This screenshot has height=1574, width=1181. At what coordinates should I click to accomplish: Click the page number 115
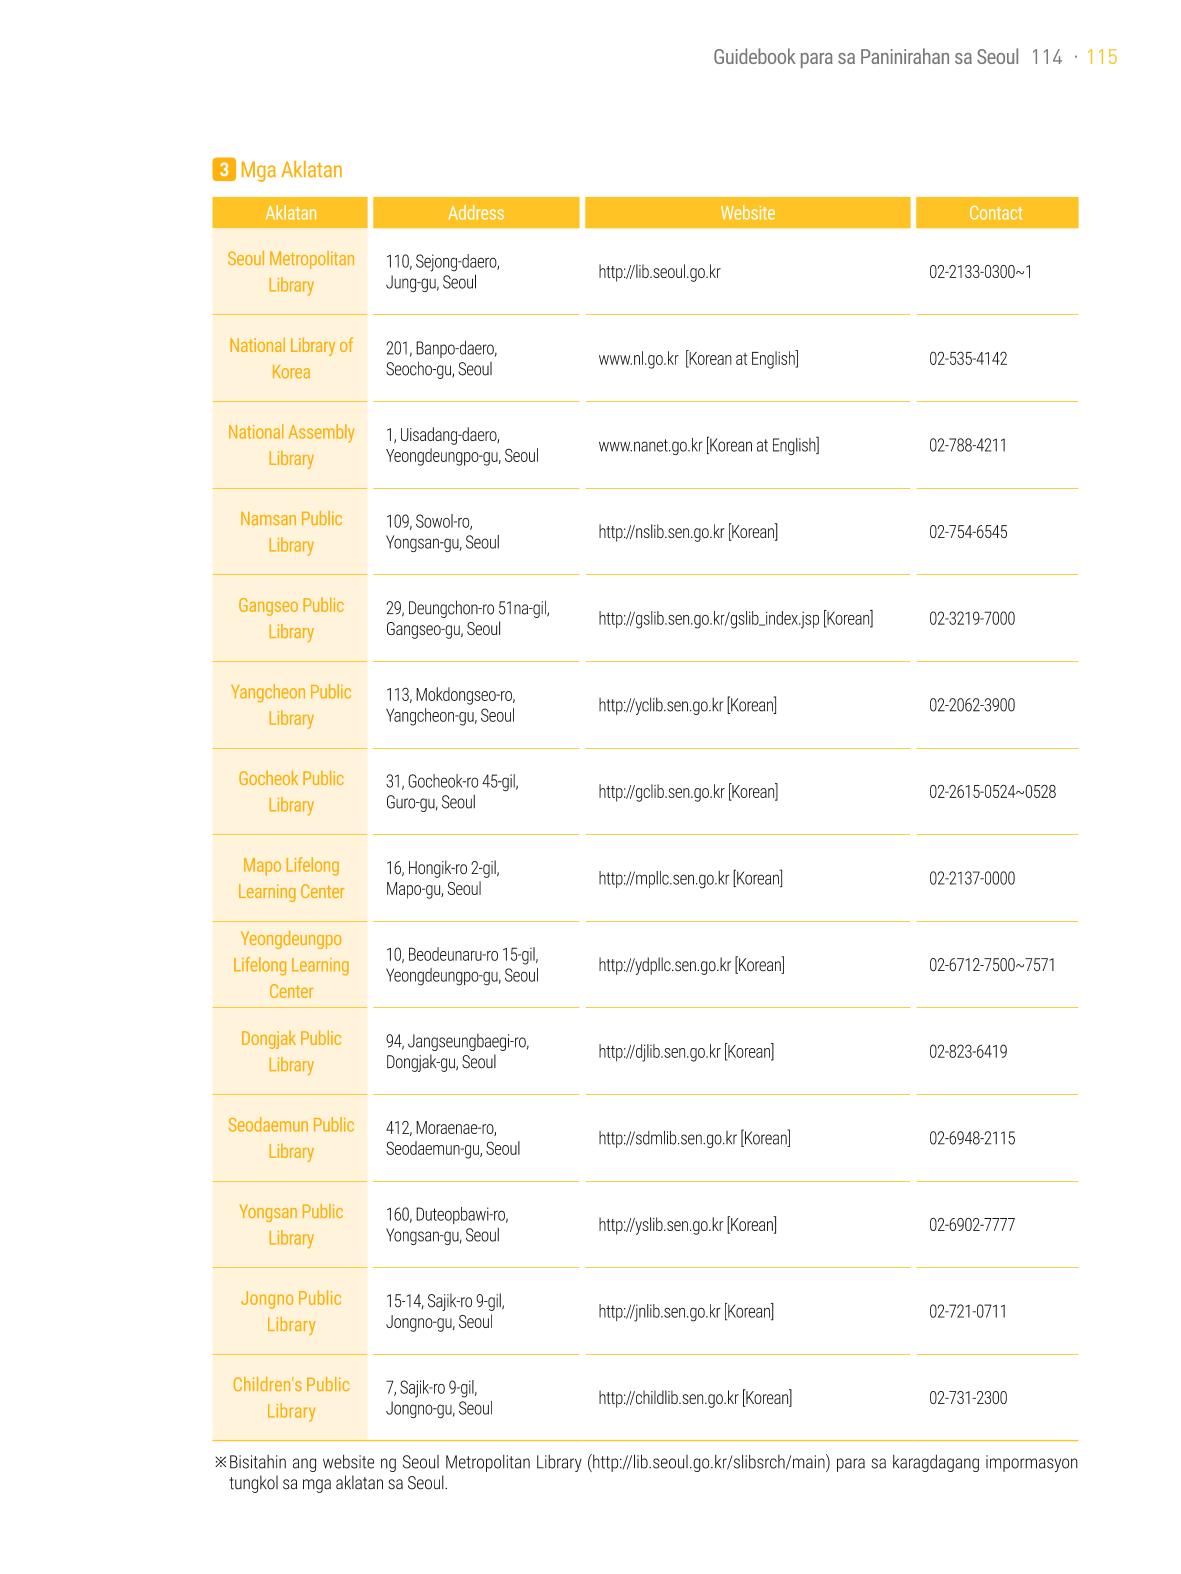[1101, 57]
